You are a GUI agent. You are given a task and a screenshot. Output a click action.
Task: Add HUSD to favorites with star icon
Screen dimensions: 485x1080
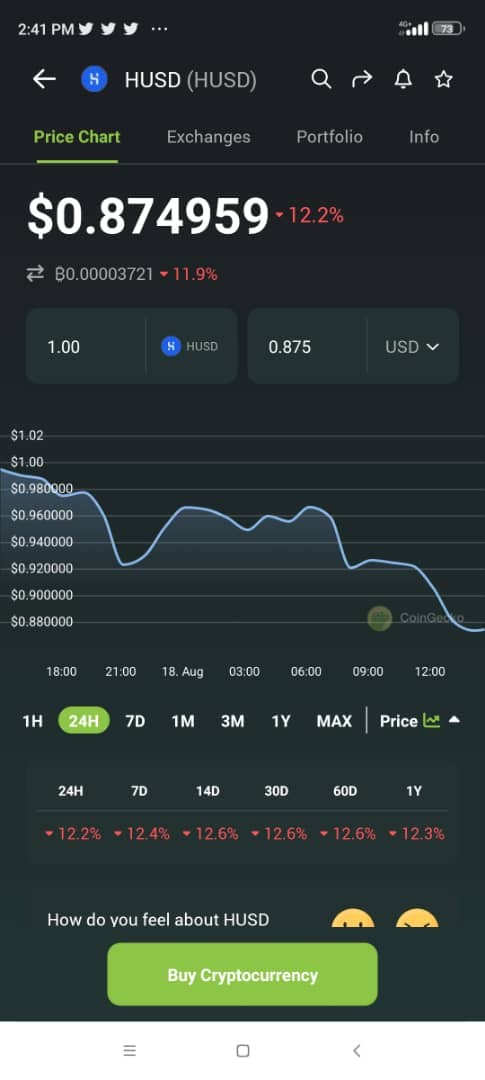[x=444, y=80]
